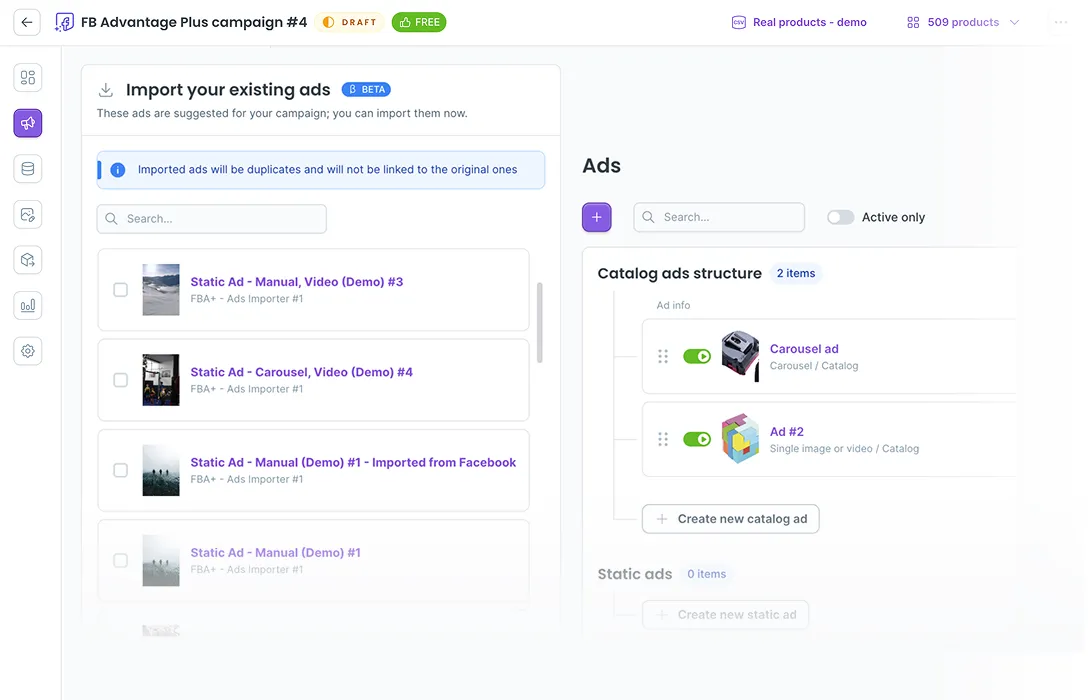Click the import list scrollbar
The width and height of the screenshot is (1088, 700).
[539, 323]
